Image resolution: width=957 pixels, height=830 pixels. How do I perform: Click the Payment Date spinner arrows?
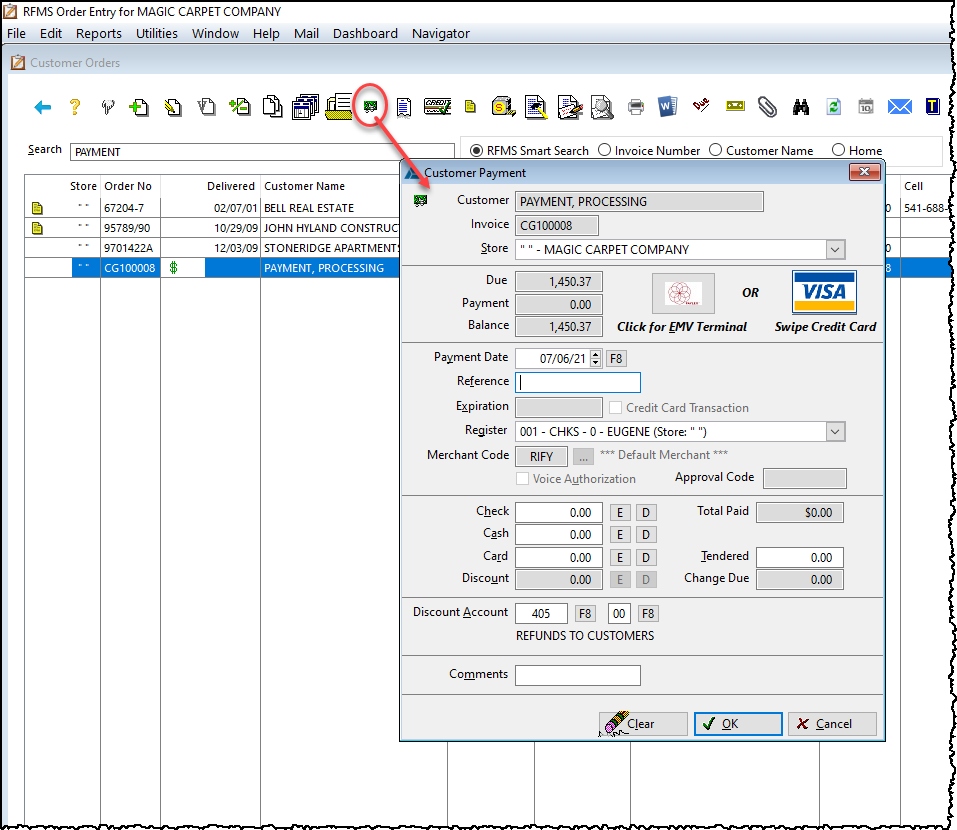point(596,358)
